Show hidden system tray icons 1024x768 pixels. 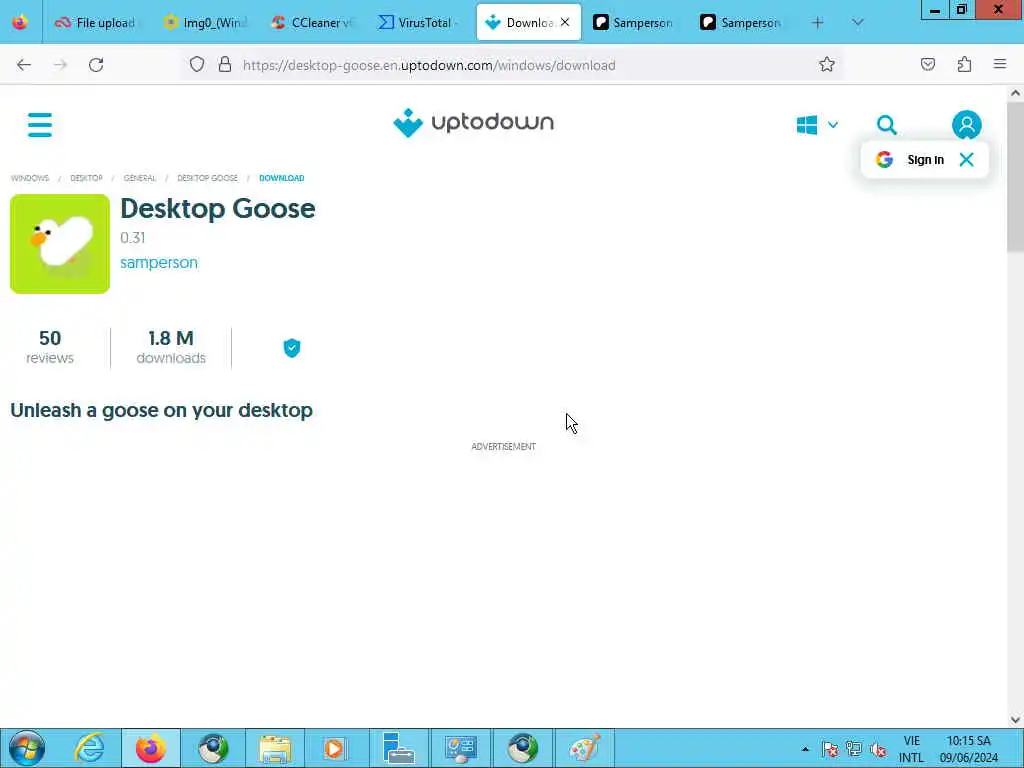(805, 749)
